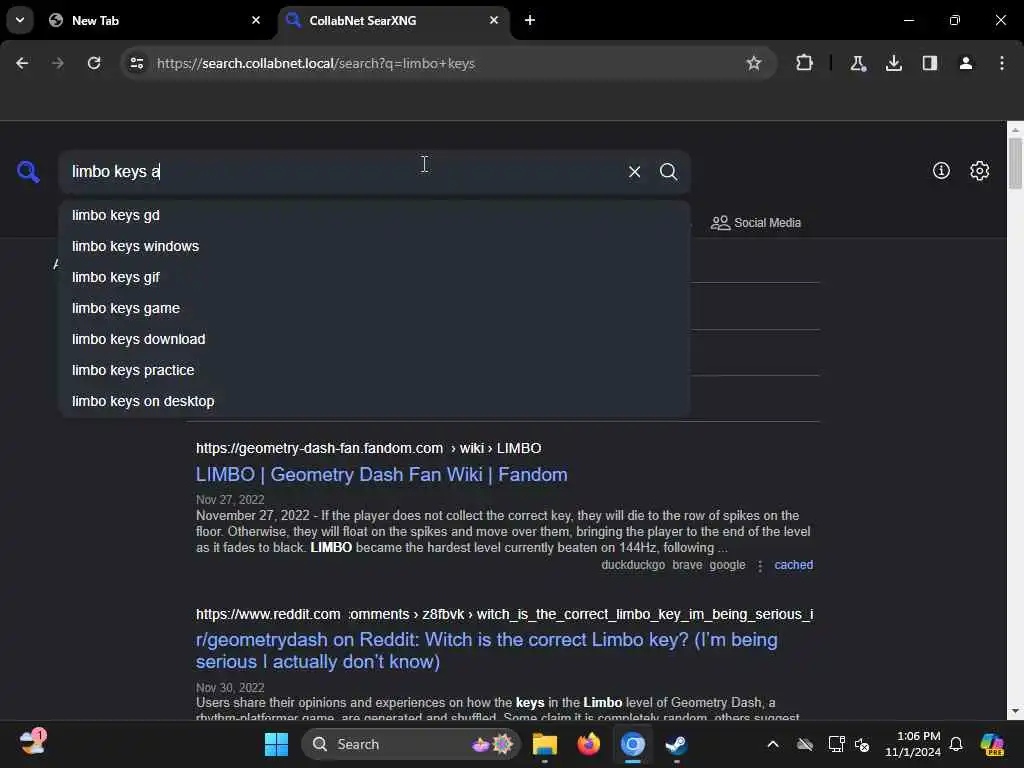Screen dimensions: 1024x768
Task: Open the clock showing 1:06 PM
Action: click(913, 744)
